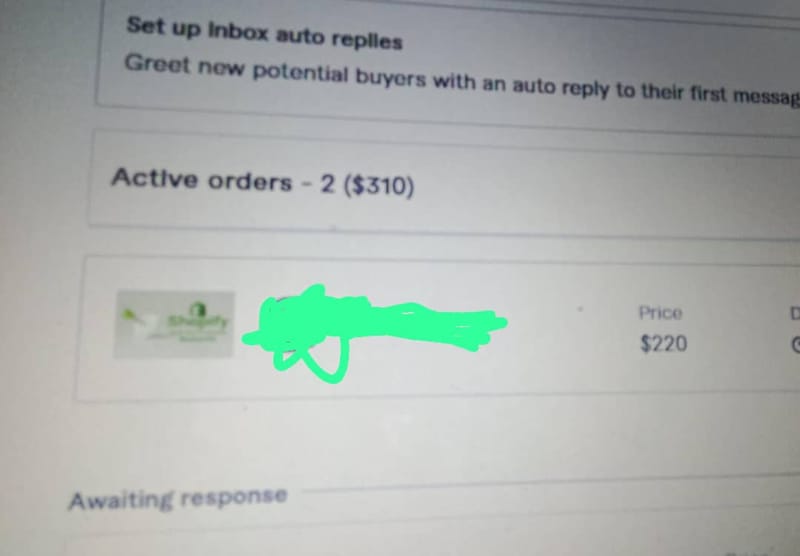The image size is (800, 556).
Task: Click the ($310) active orders total
Action: coord(379,186)
